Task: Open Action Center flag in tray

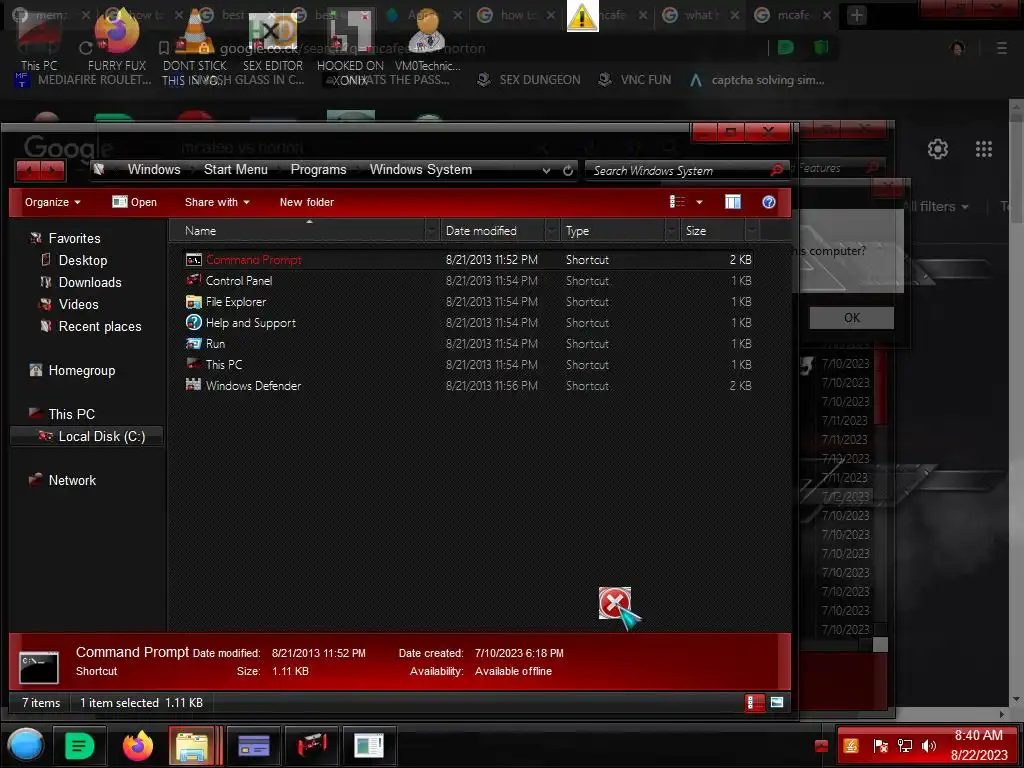Action: pyautogui.click(x=880, y=746)
